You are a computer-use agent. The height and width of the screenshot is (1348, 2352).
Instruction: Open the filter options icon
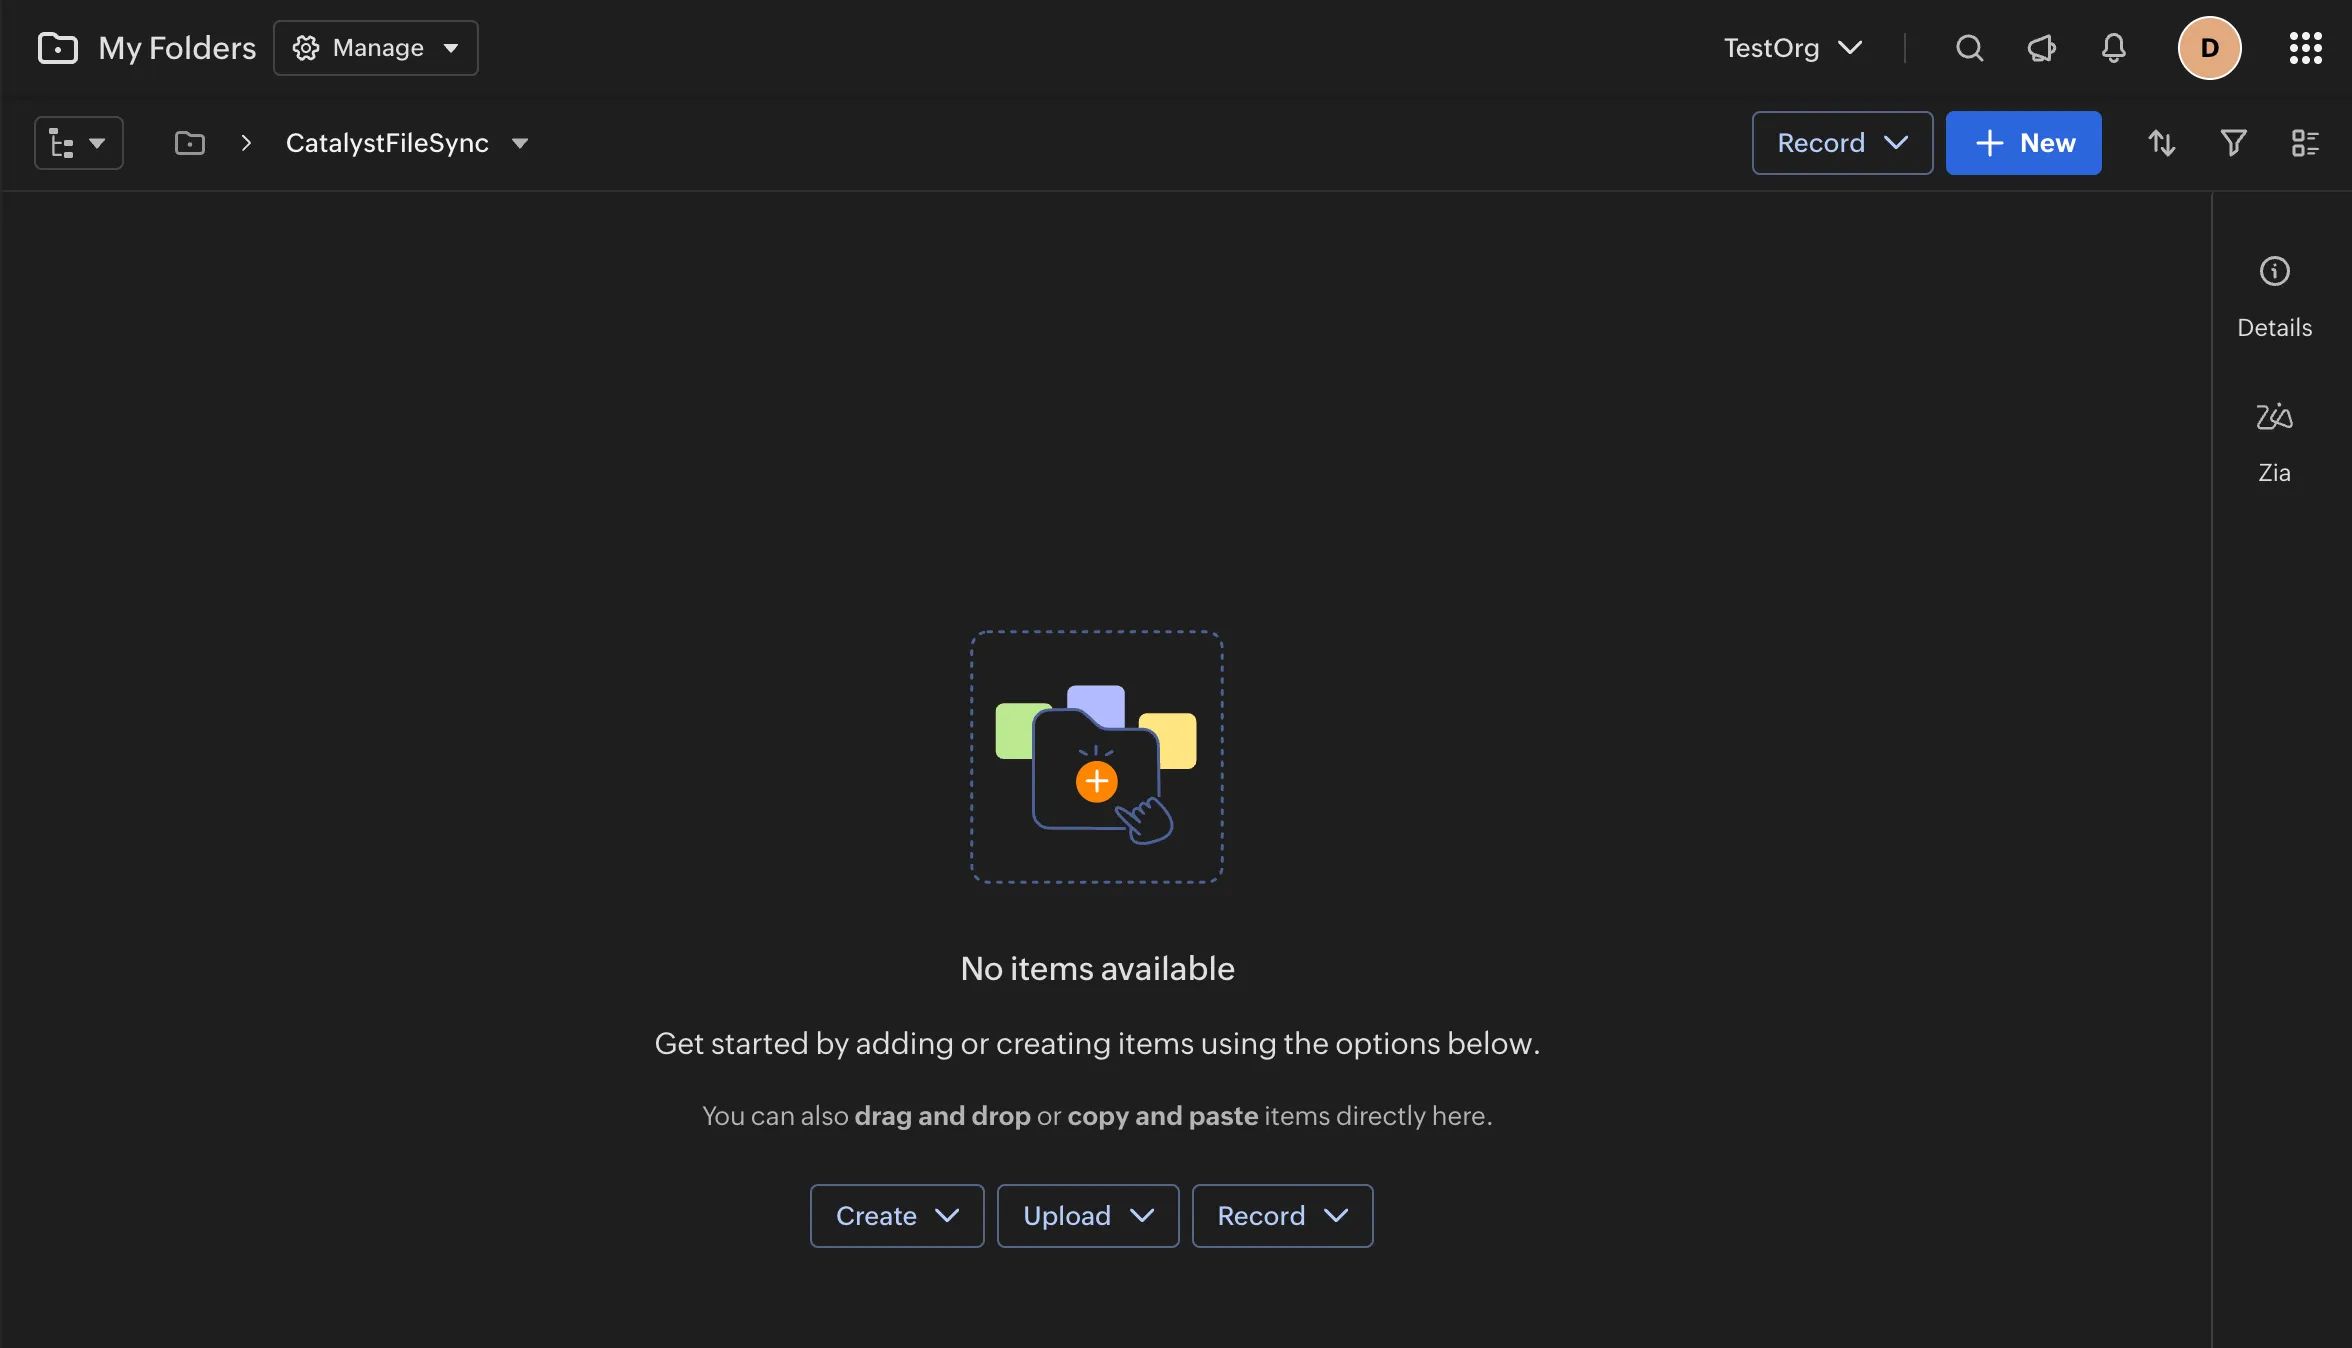coord(2233,143)
